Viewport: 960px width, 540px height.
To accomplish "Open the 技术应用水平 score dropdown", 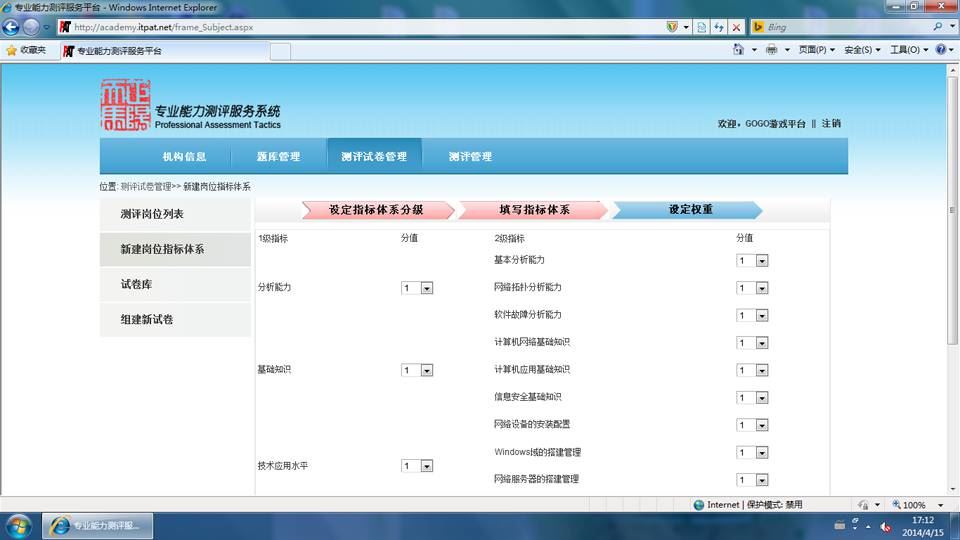I will tap(417, 466).
